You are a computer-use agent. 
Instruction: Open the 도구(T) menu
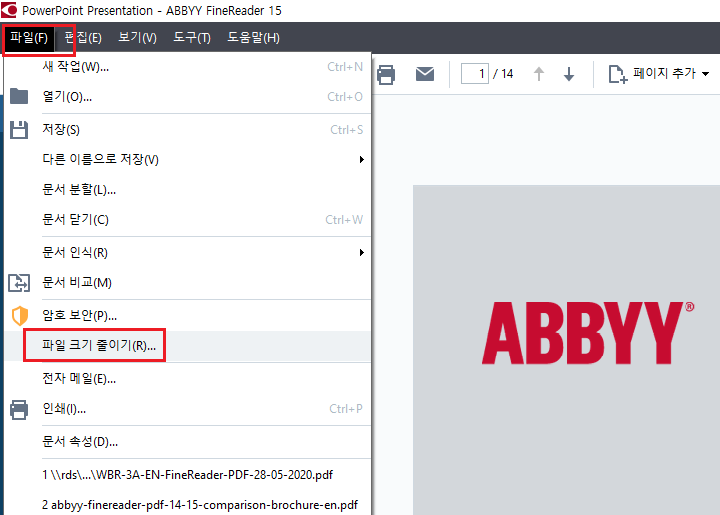192,38
